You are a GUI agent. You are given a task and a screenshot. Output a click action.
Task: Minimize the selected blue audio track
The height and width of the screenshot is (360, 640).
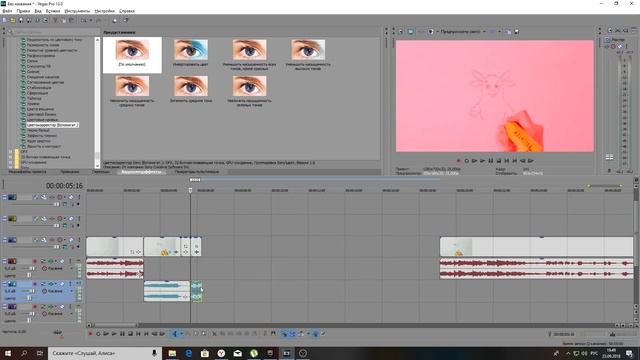(x=4, y=284)
